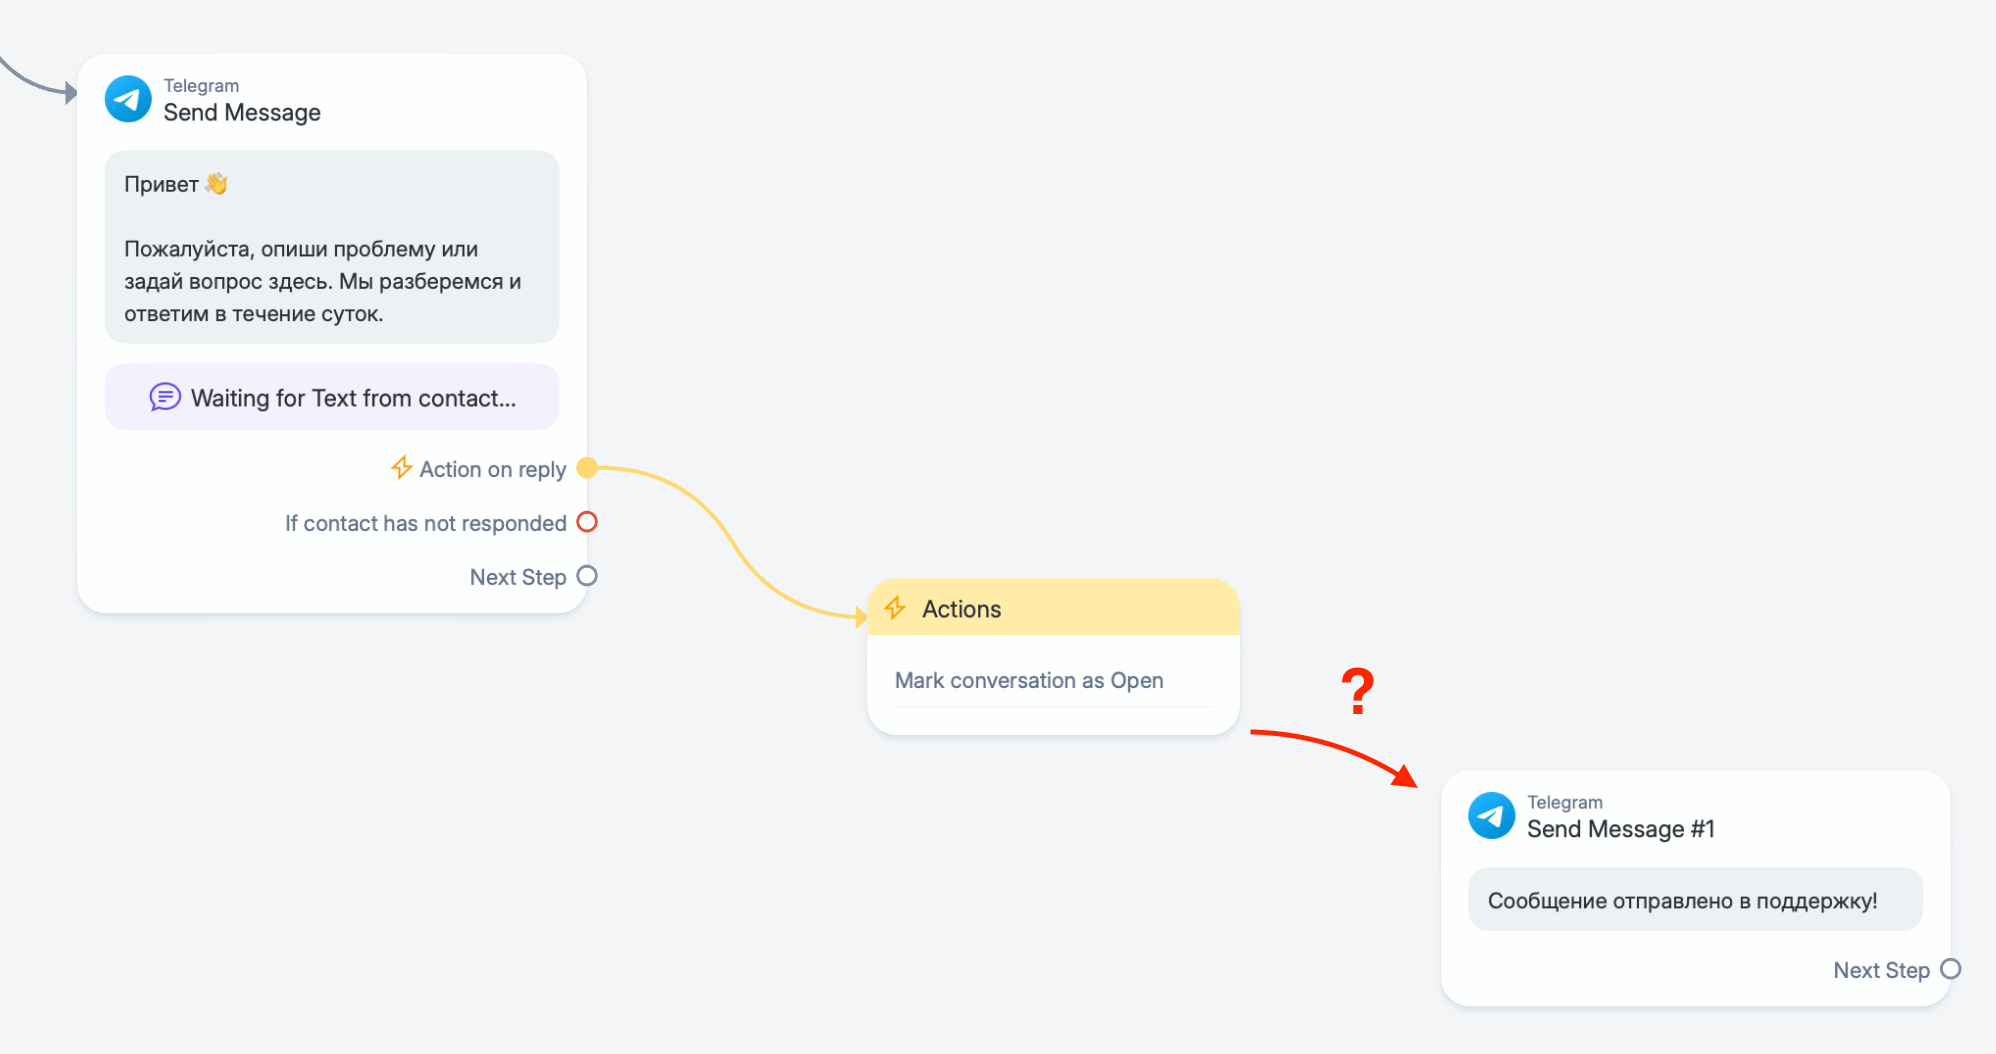Click the Telegram label above Send Message
Viewport: 1996px width, 1054px height.
click(202, 85)
